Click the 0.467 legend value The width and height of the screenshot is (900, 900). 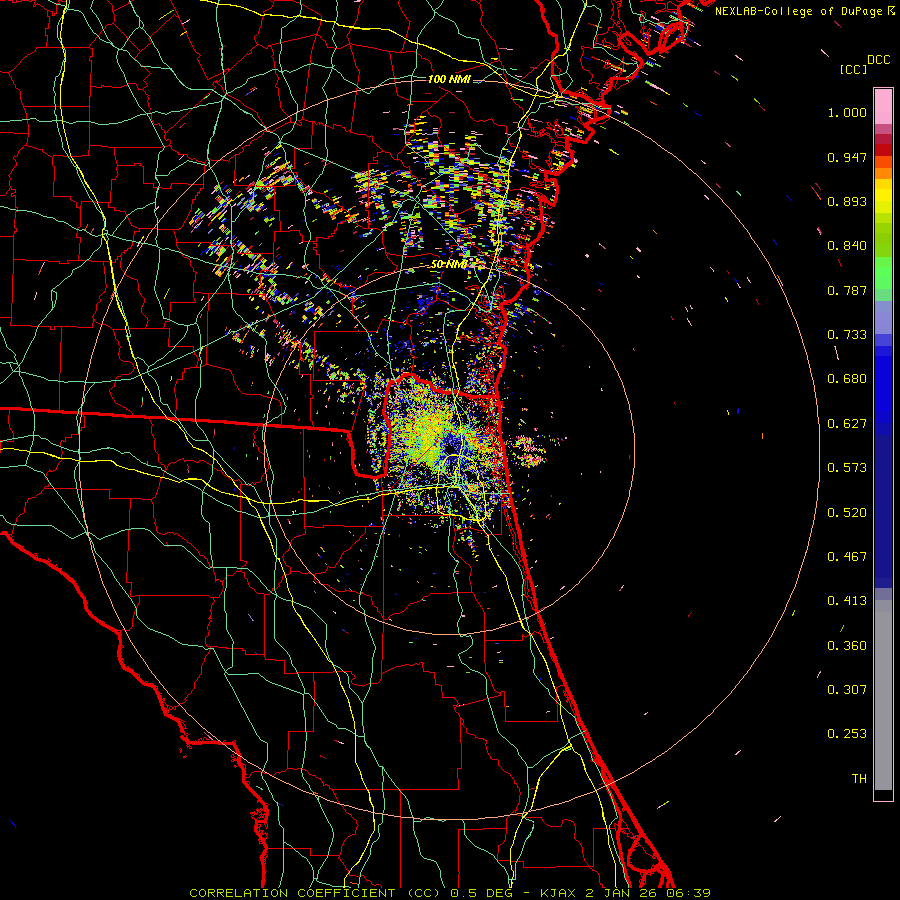847,557
